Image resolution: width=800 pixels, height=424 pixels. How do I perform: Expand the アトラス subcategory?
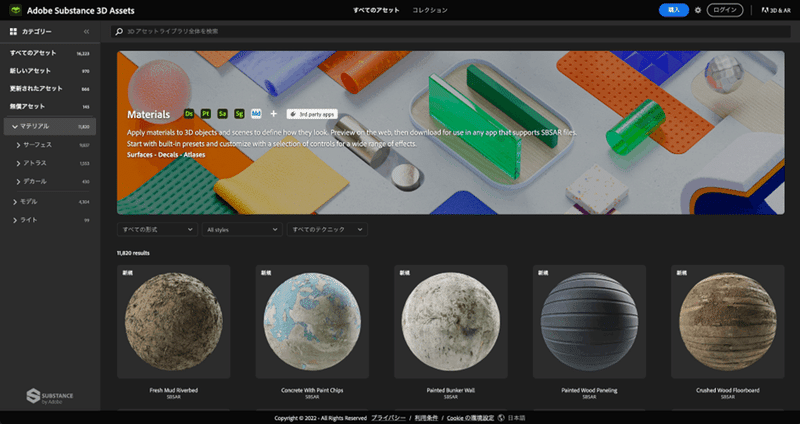coord(18,163)
